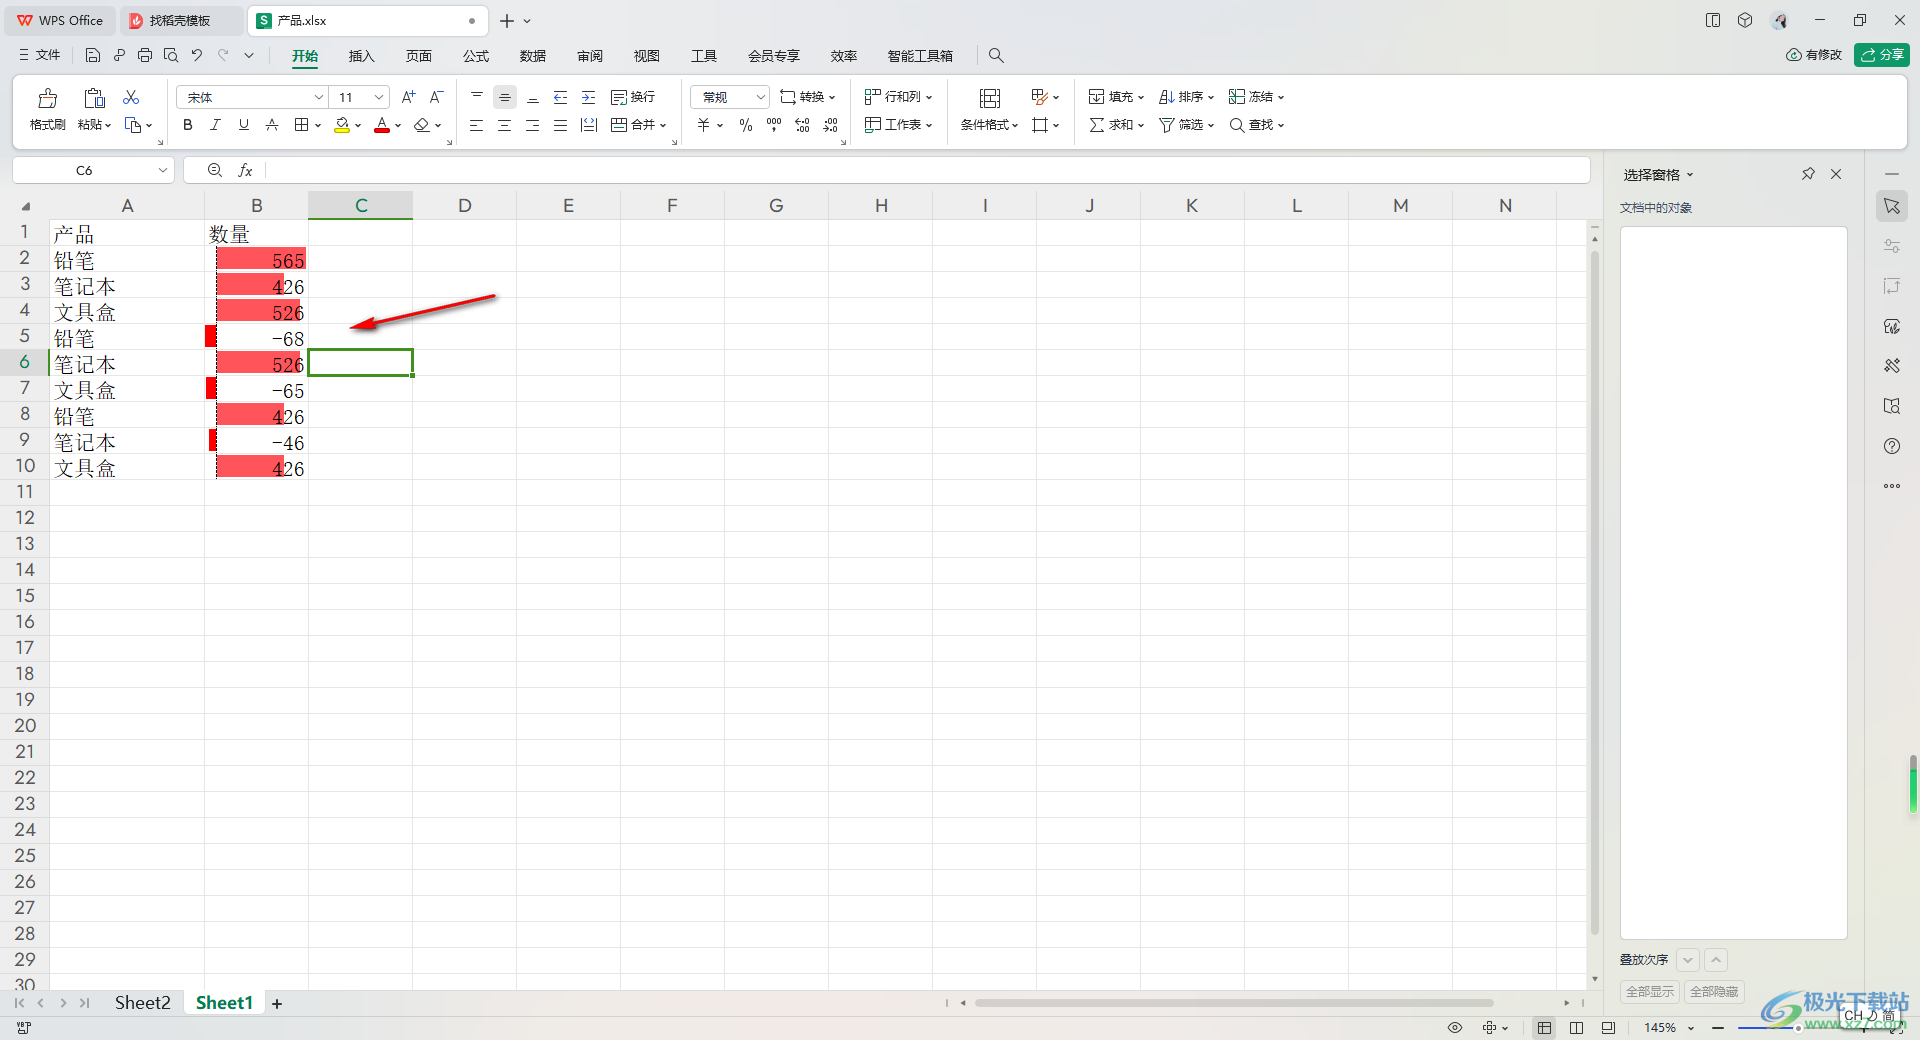The width and height of the screenshot is (1920, 1040).
Task: Toggle Wrap Text (换行)
Action: (x=633, y=97)
